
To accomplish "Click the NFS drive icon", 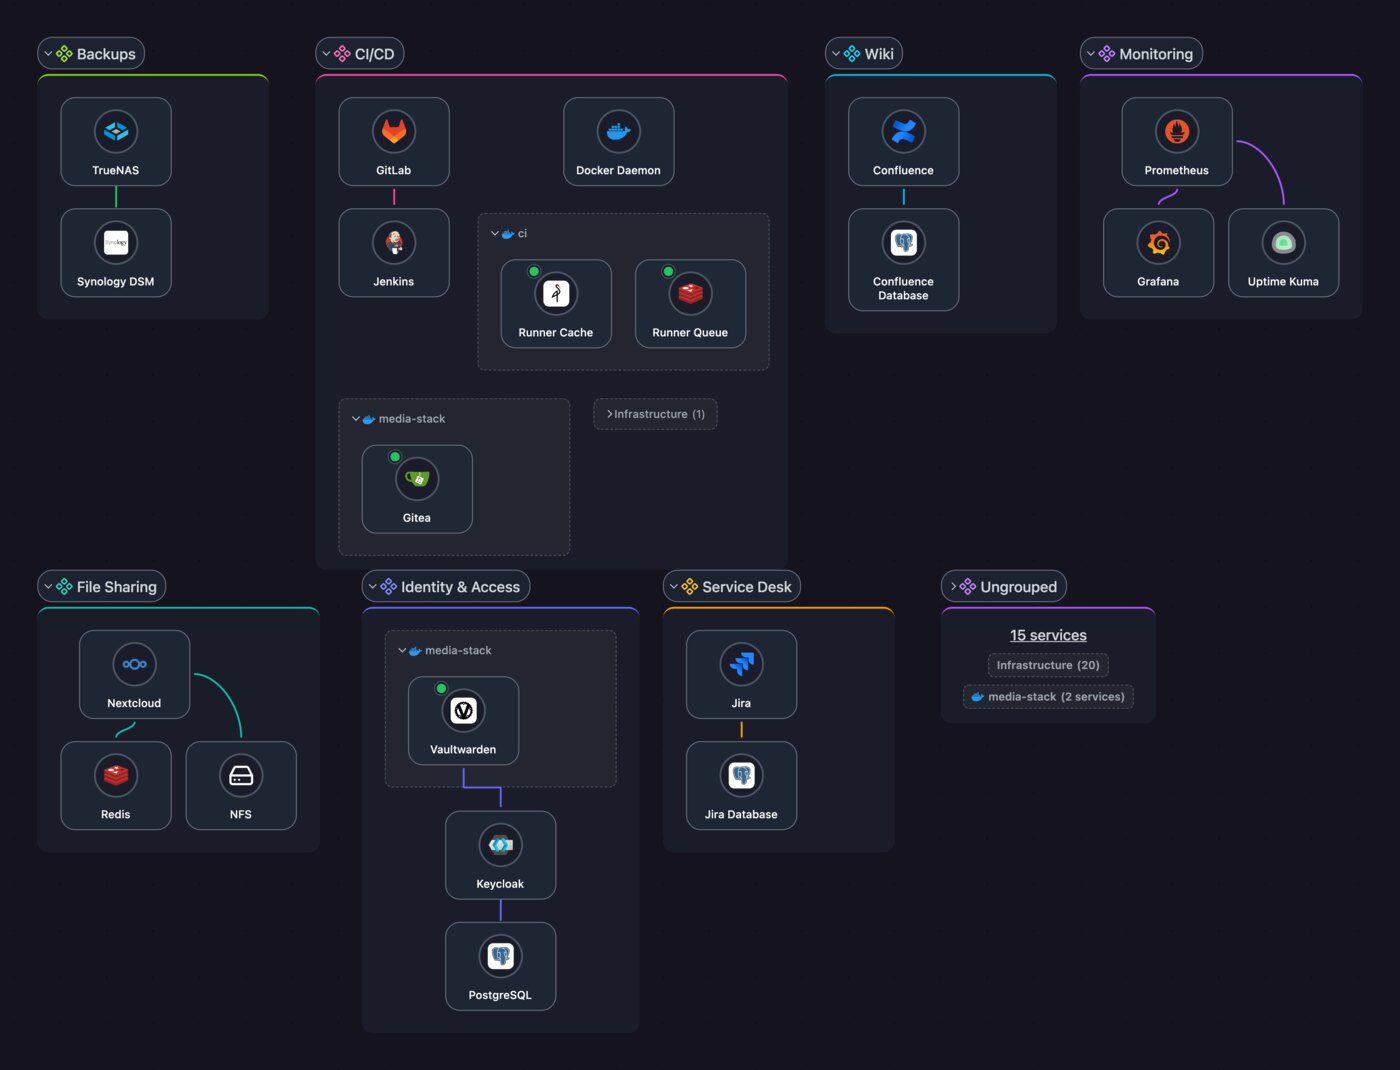I will point(241,775).
